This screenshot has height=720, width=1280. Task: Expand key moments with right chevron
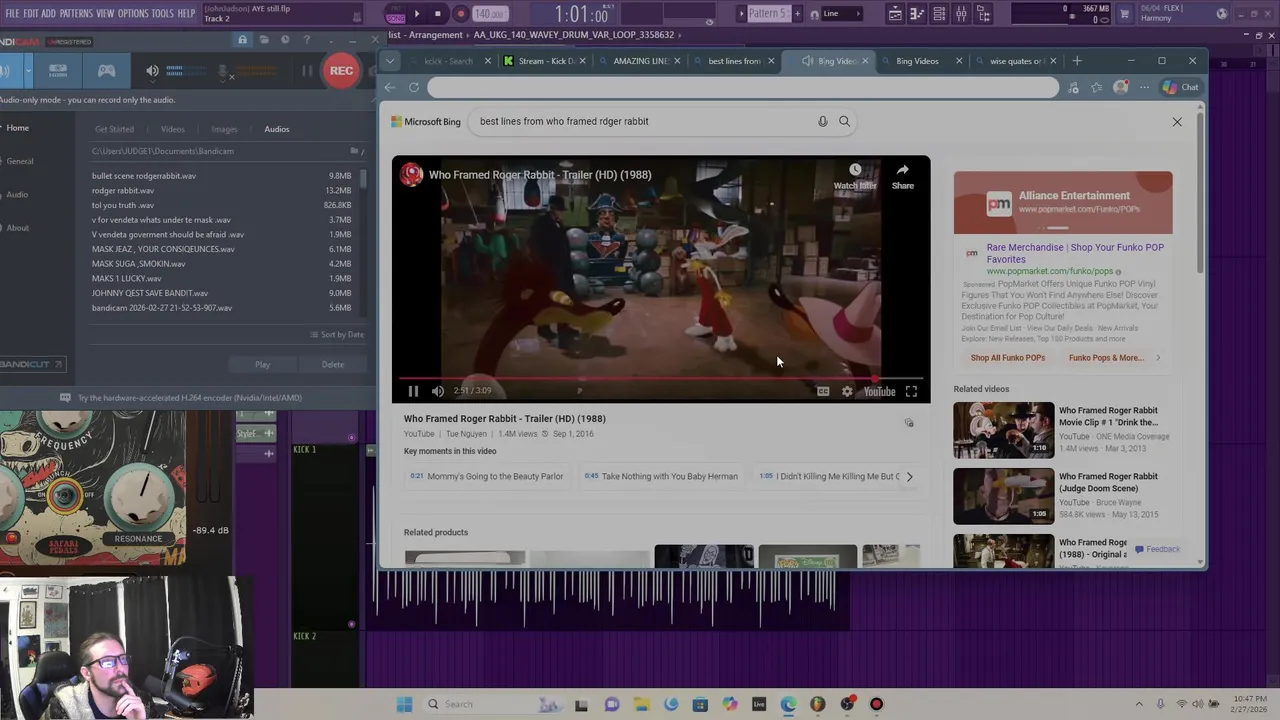tap(909, 477)
